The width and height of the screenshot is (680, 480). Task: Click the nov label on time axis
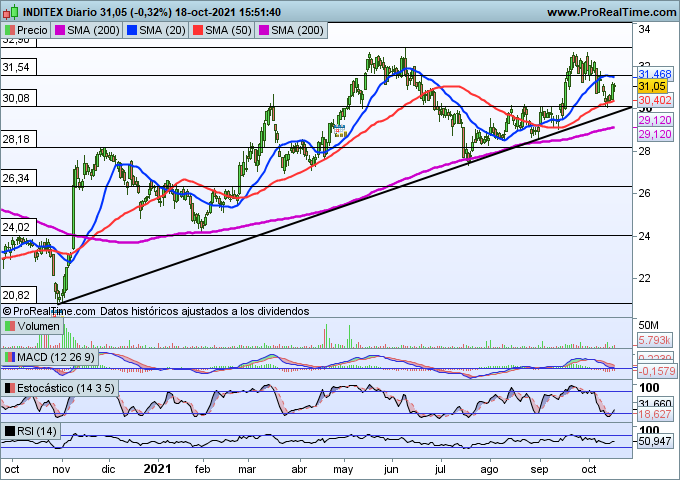61,469
